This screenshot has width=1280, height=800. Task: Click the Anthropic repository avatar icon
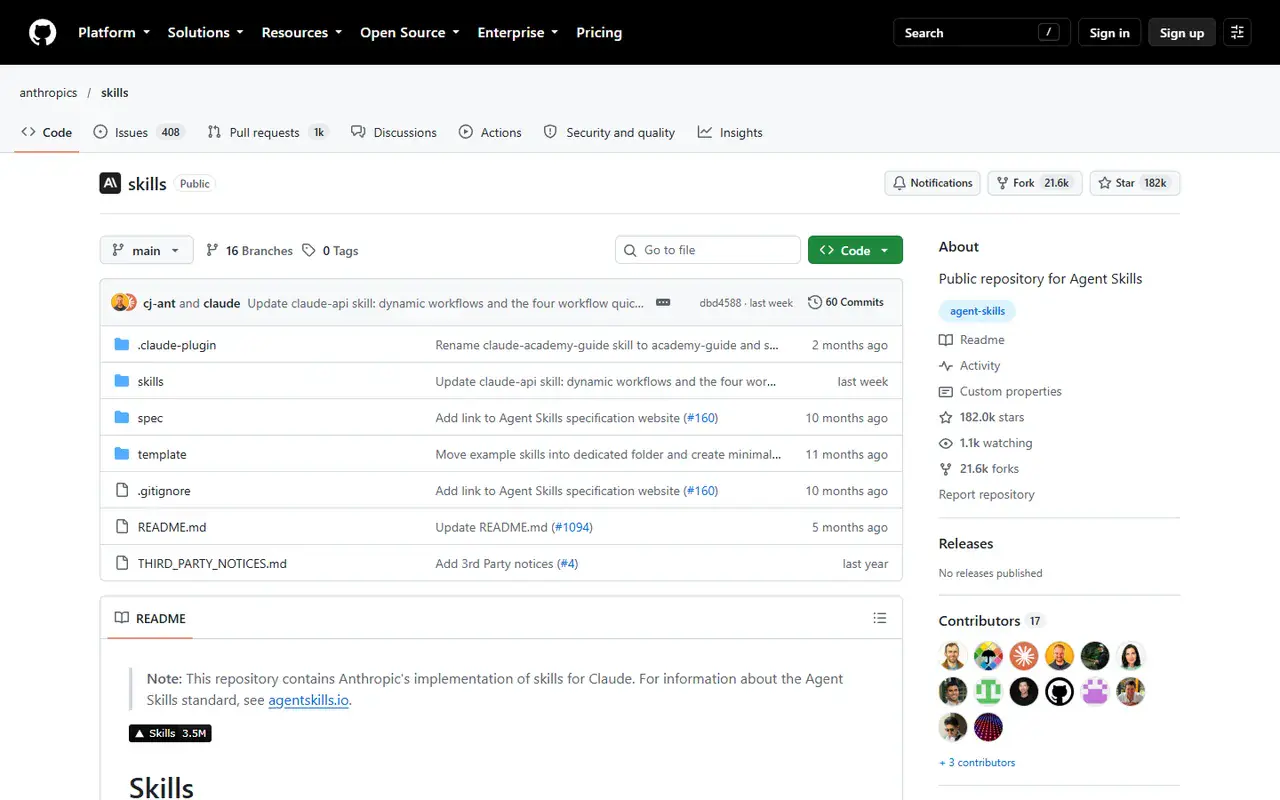point(110,183)
